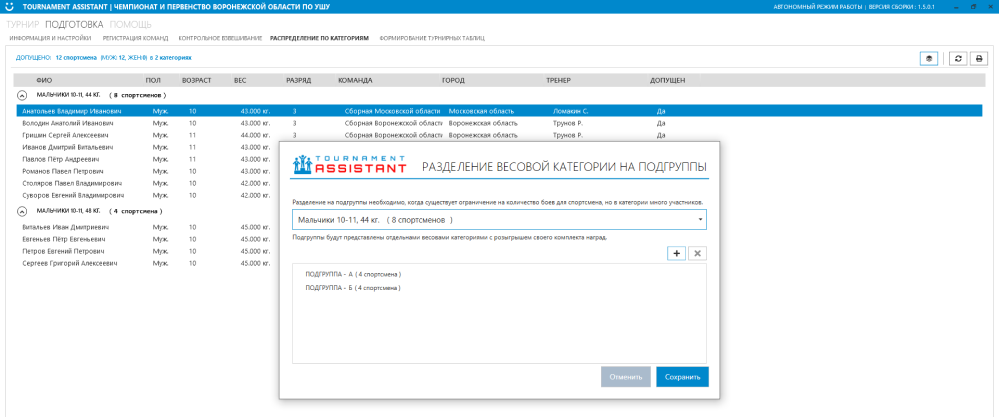Add a new subgroup with plus icon
999x417 pixels.
(677, 254)
